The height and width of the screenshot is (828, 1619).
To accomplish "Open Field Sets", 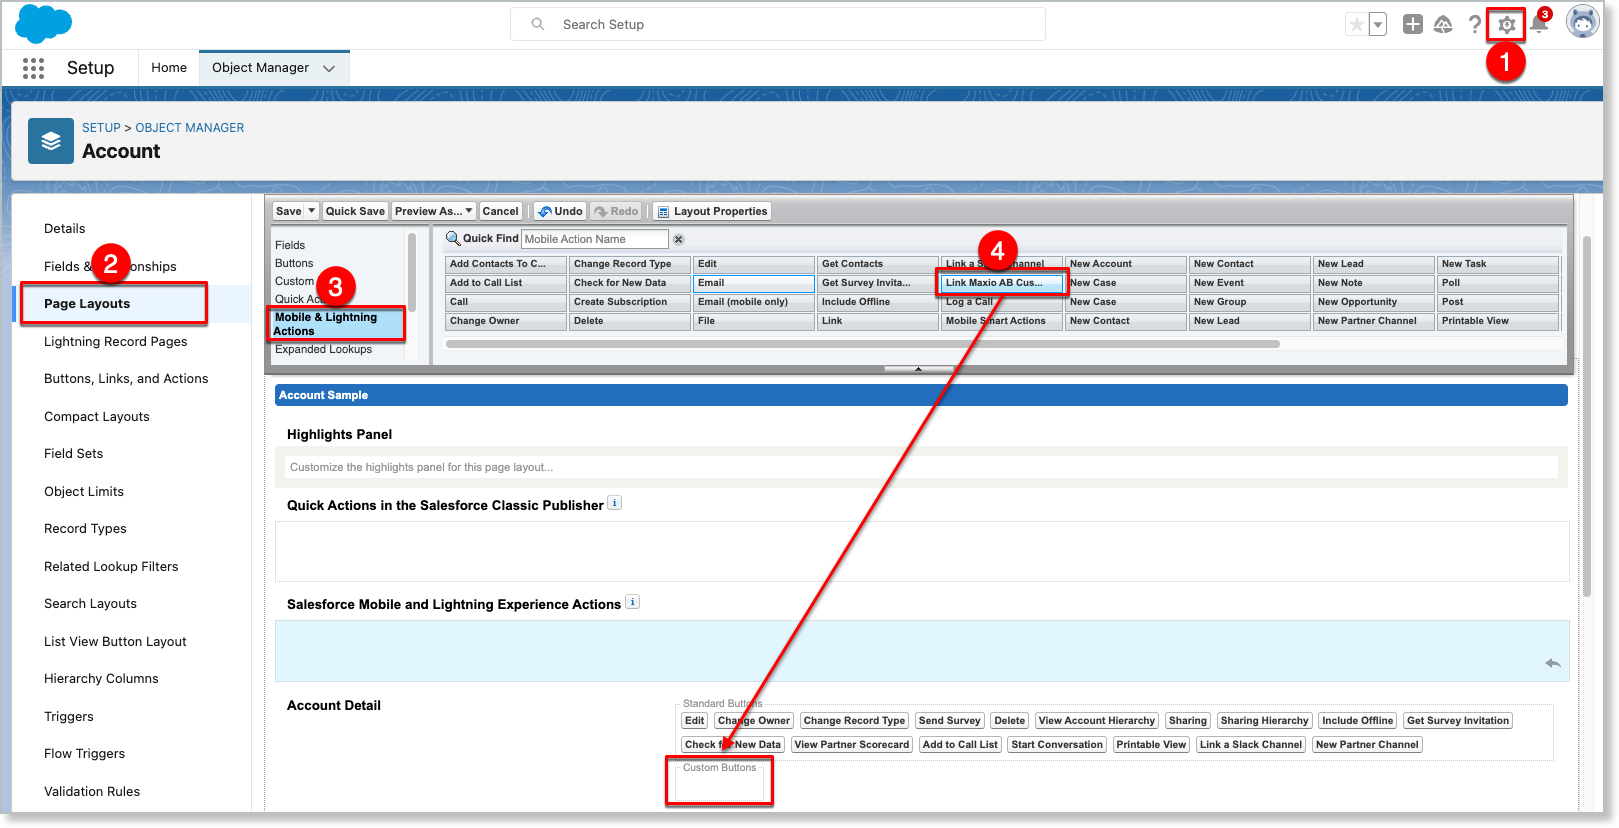I will [x=74, y=454].
